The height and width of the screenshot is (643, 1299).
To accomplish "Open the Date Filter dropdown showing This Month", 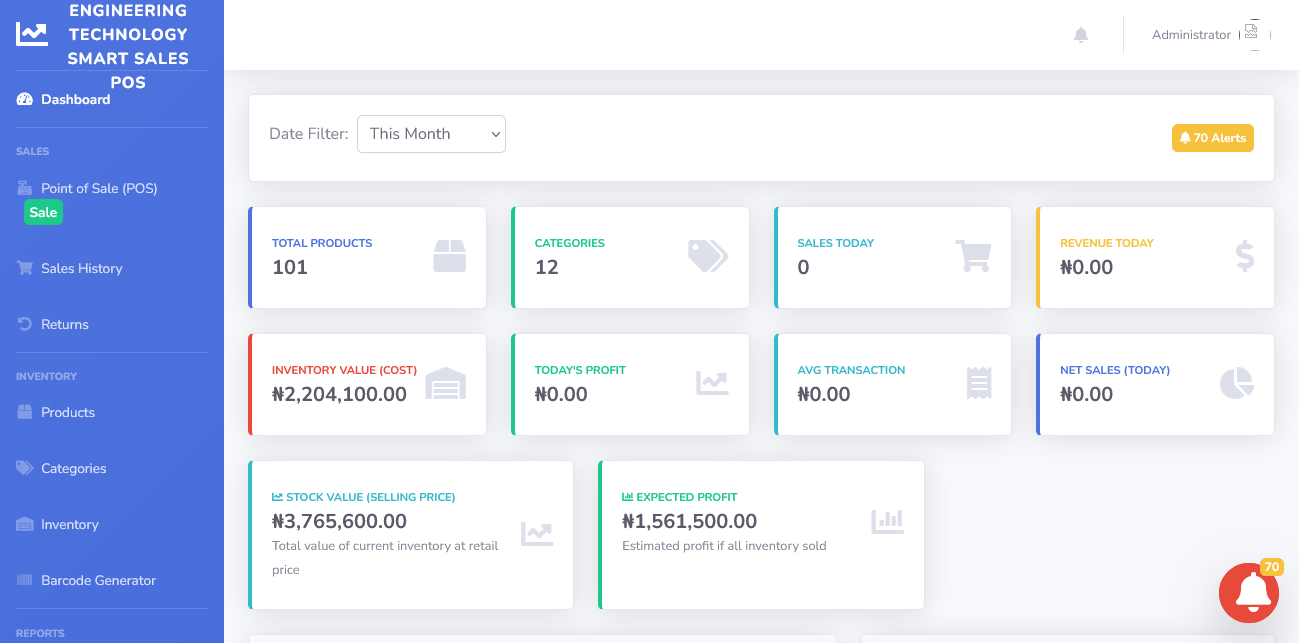I will pyautogui.click(x=431, y=134).
